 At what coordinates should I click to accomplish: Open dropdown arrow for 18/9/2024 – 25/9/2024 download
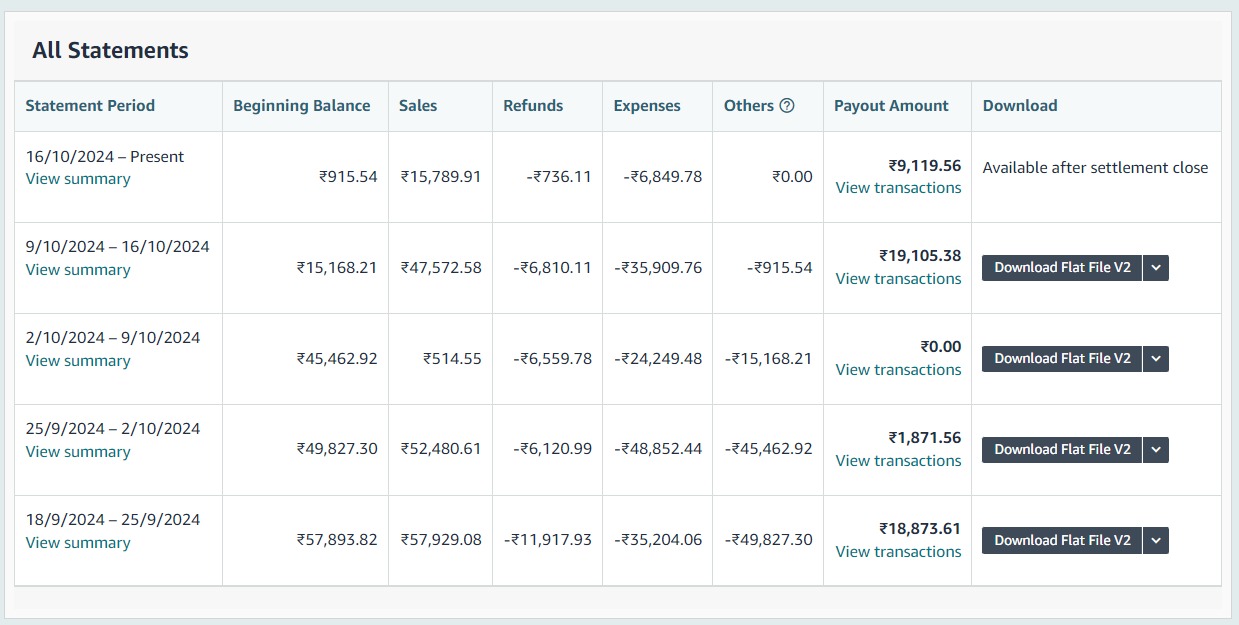coord(1156,540)
